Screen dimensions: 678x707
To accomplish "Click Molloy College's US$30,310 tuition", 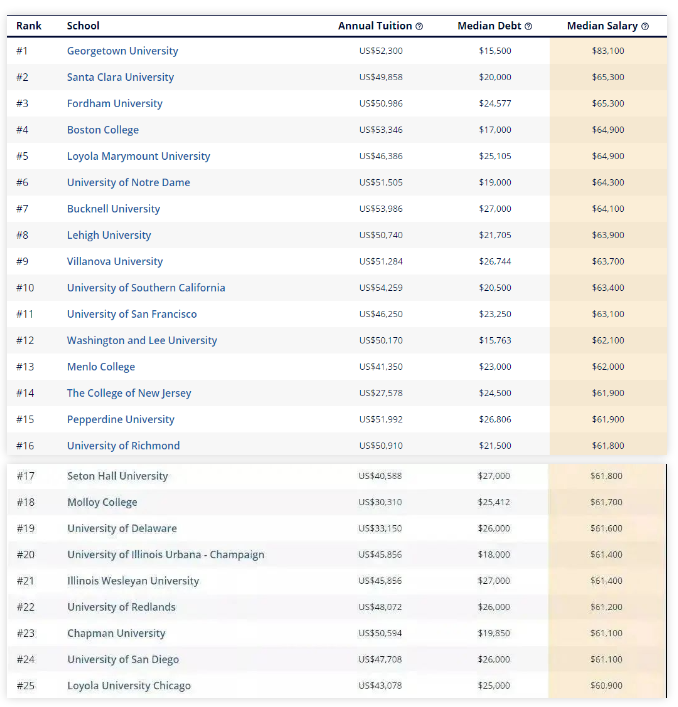I will 380,502.
